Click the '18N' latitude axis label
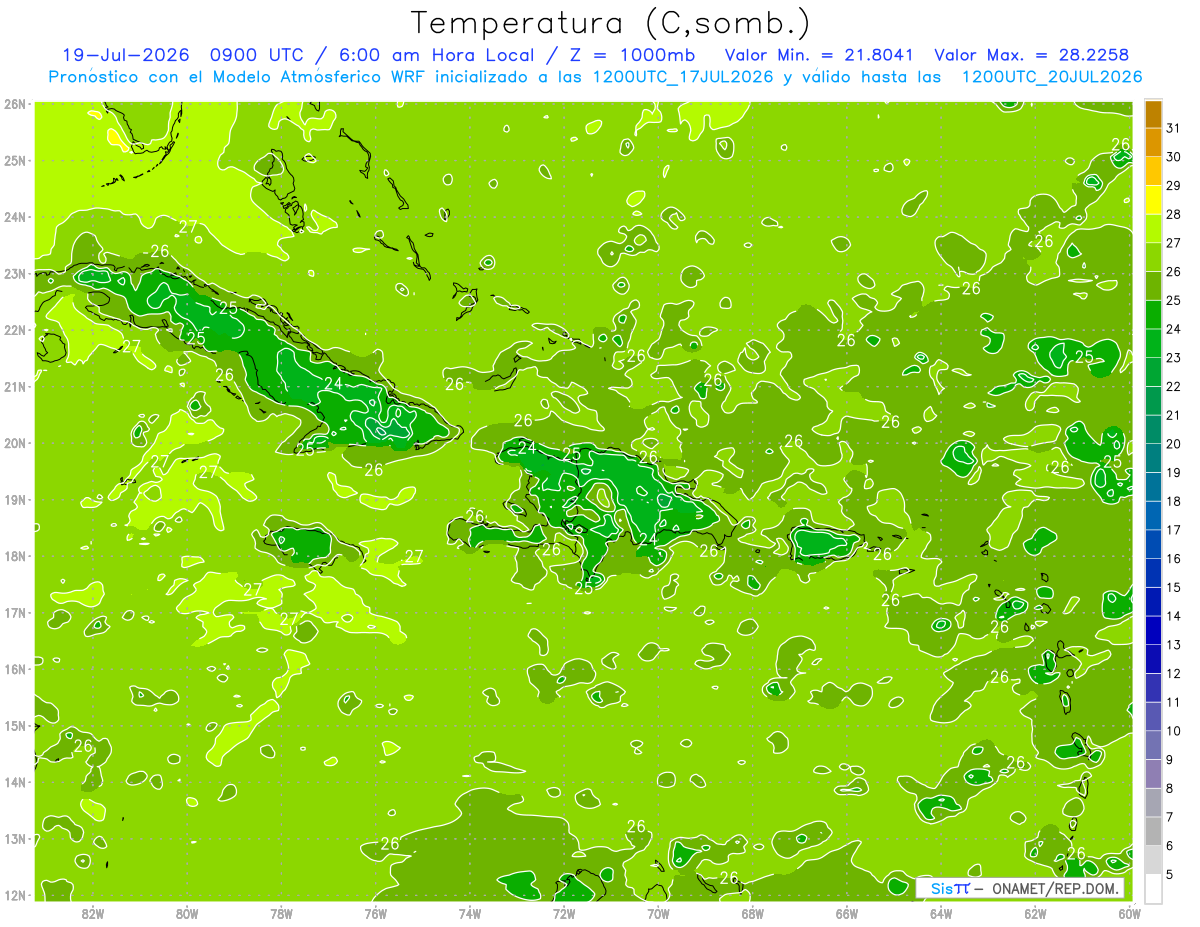1200x927 pixels. click(x=15, y=556)
